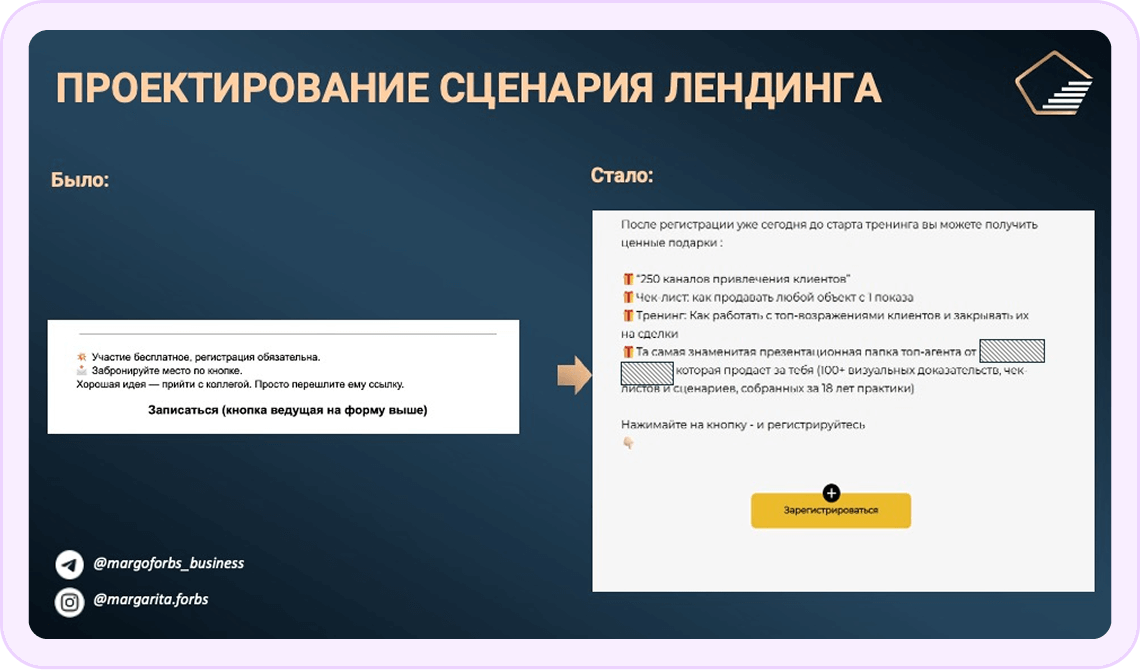Select the 'Стало:' section heading
The width and height of the screenshot is (1140, 670).
point(621,176)
